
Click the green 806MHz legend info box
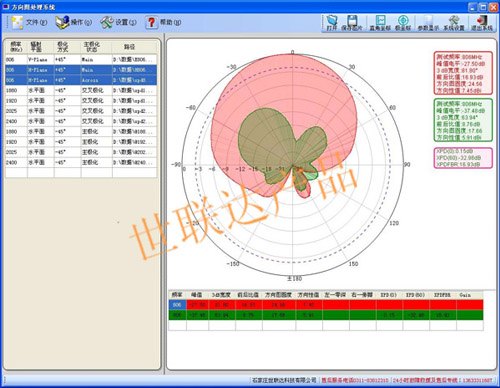(x=463, y=120)
